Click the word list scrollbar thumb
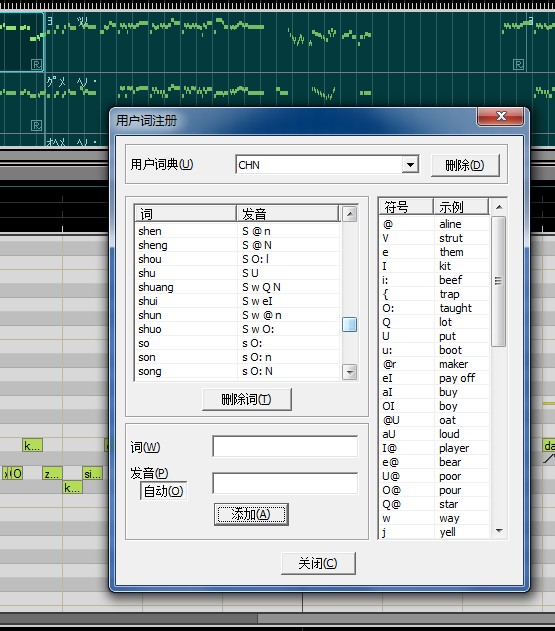Image resolution: width=555 pixels, height=631 pixels. point(349,324)
